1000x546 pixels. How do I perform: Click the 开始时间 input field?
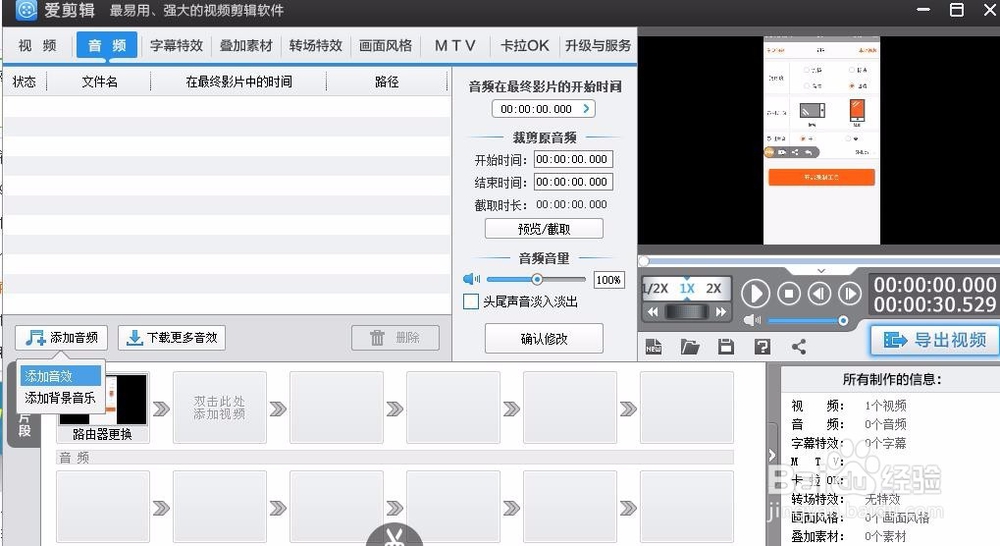tap(573, 159)
